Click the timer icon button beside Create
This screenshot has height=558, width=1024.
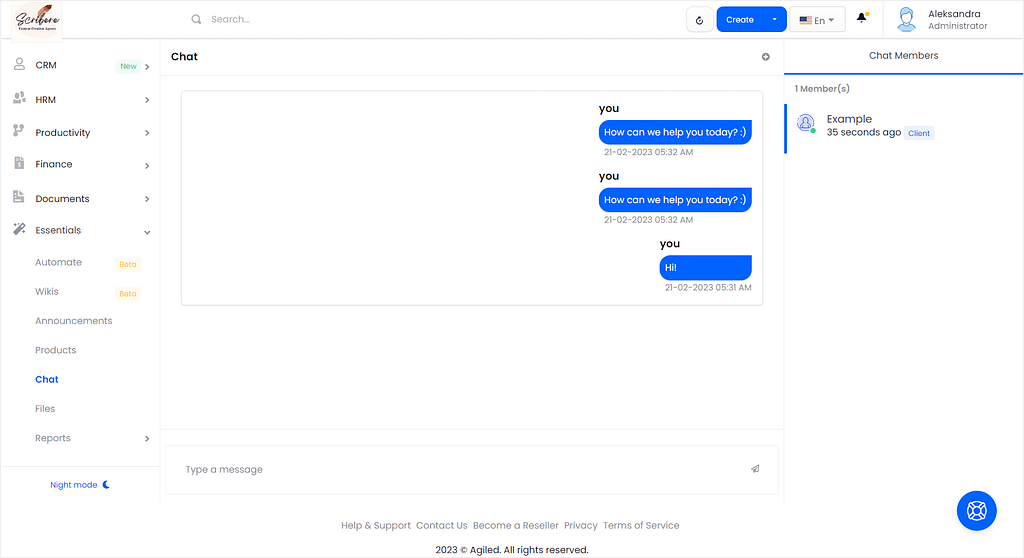(699, 20)
